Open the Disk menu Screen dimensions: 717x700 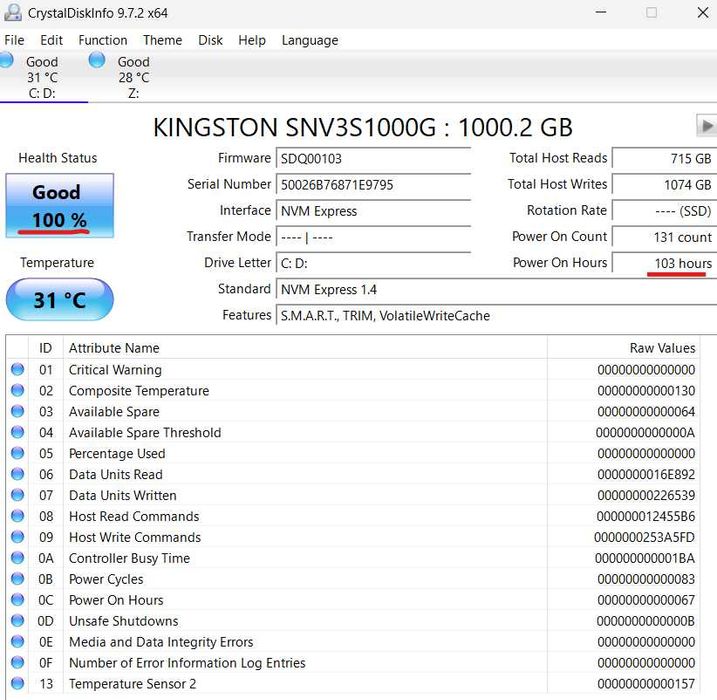point(210,40)
